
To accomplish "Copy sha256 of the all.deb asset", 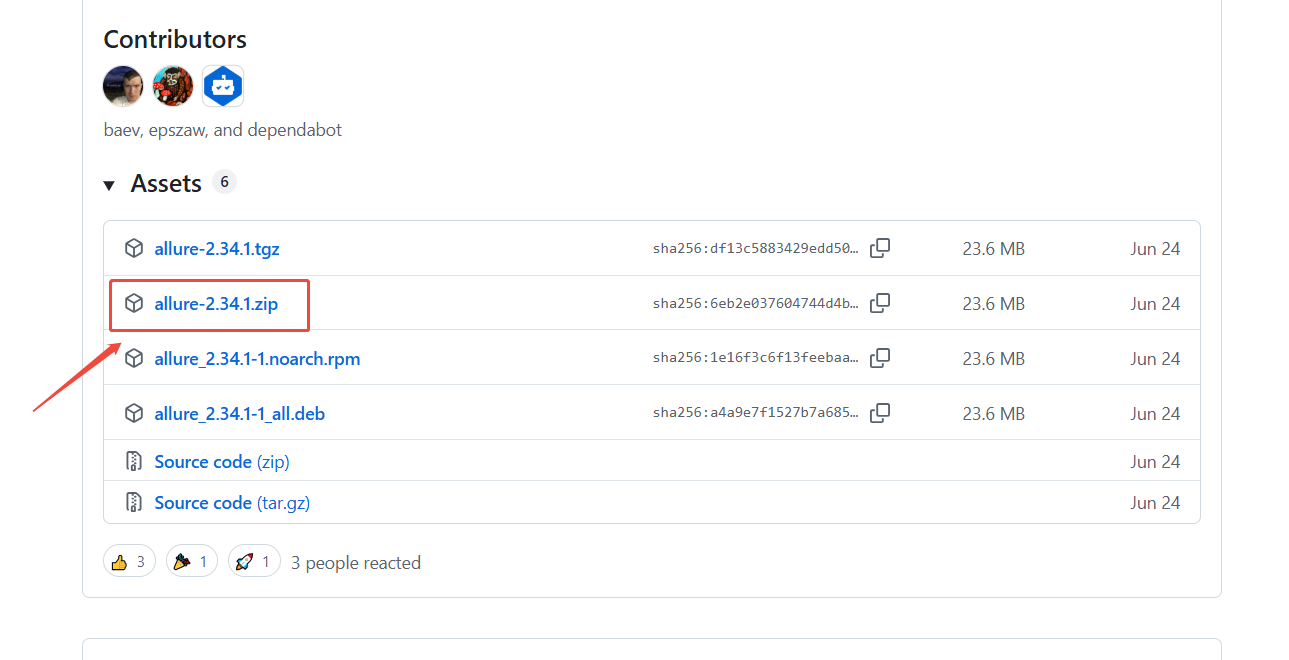I will point(880,414).
